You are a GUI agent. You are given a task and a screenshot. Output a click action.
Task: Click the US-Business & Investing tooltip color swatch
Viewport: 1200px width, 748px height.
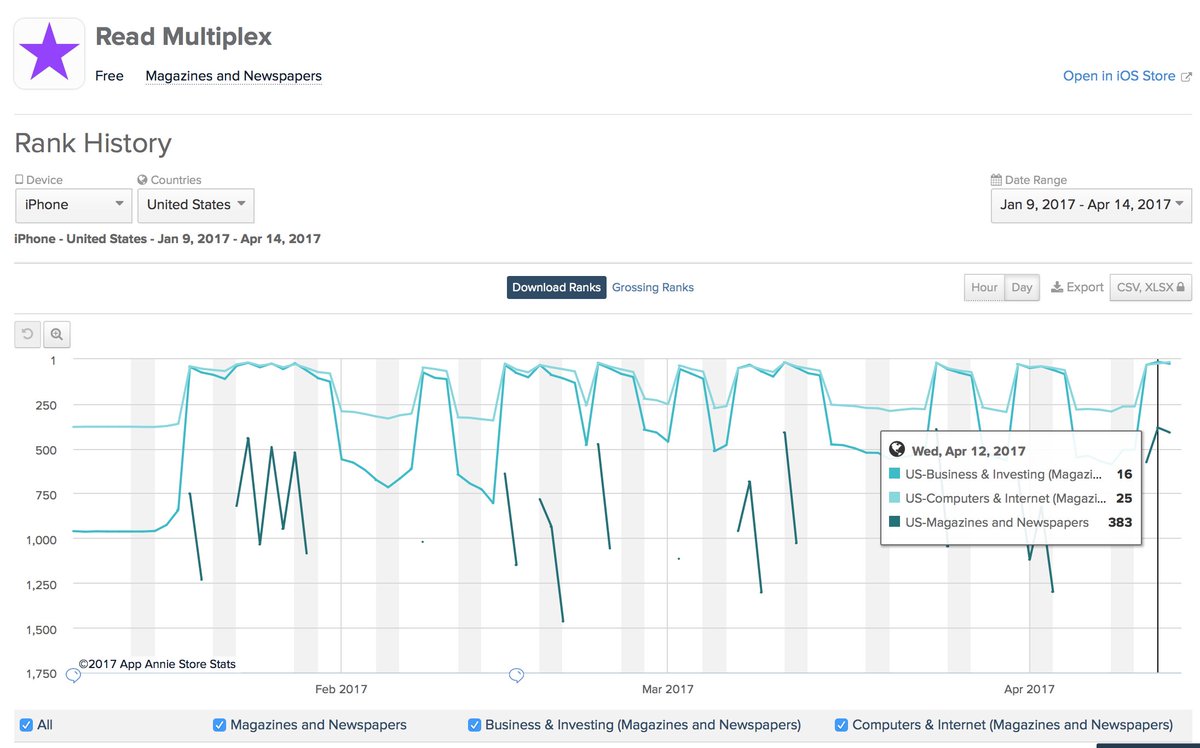[895, 474]
